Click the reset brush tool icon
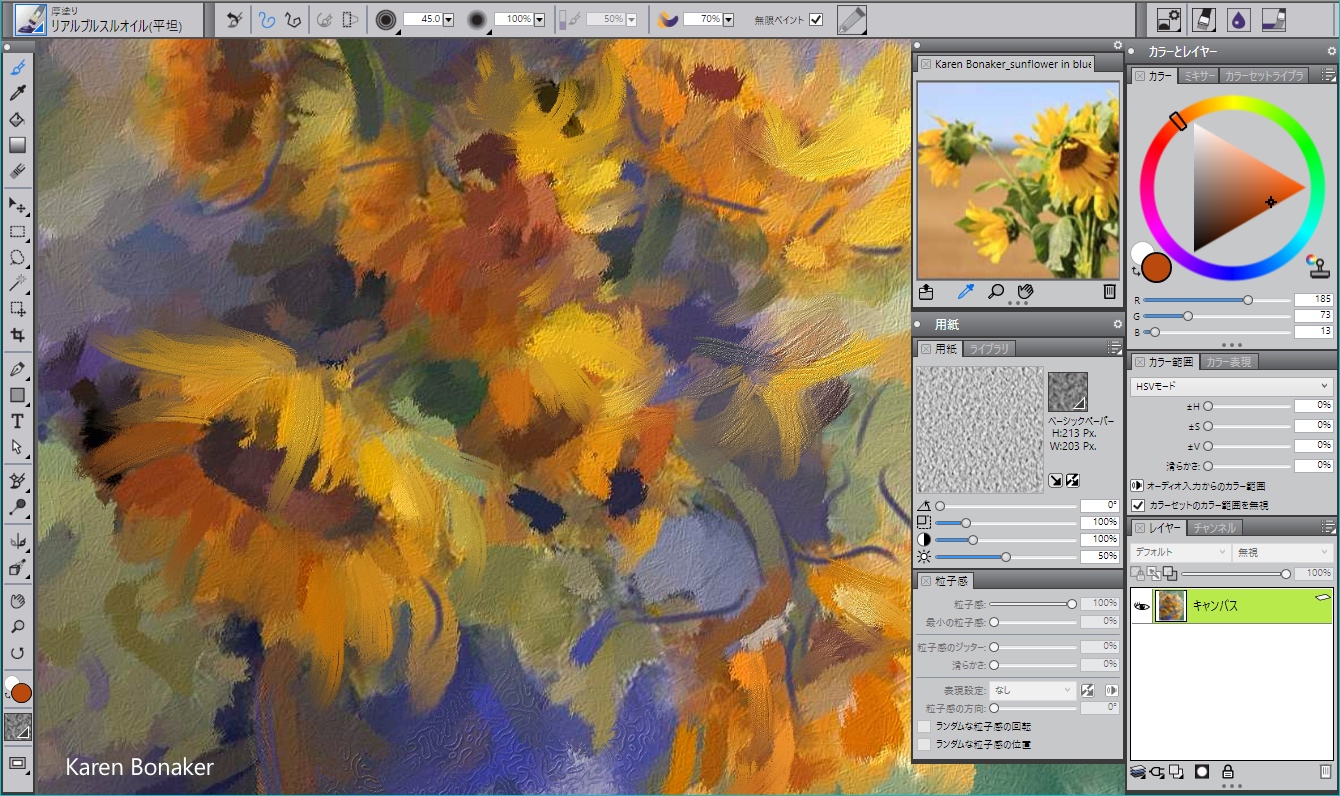 click(x=234, y=19)
